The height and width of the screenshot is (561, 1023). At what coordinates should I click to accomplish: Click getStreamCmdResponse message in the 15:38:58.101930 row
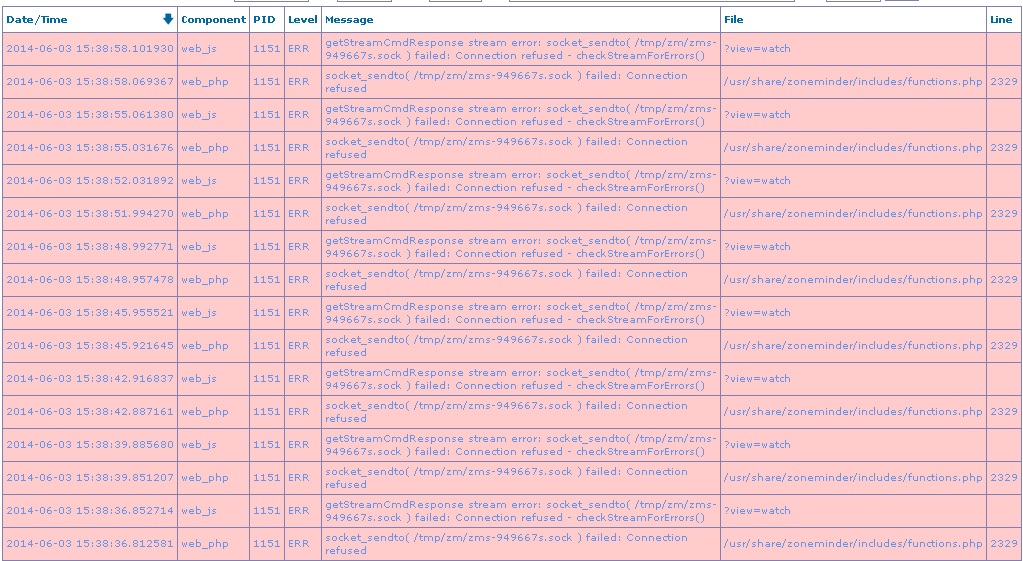point(521,48)
